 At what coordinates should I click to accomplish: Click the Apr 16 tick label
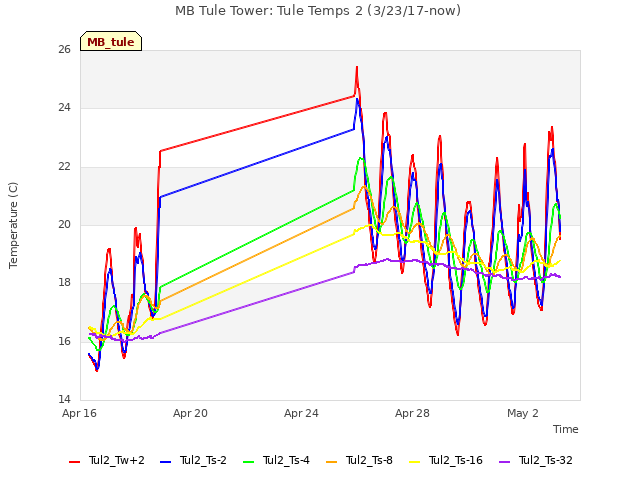tap(80, 413)
